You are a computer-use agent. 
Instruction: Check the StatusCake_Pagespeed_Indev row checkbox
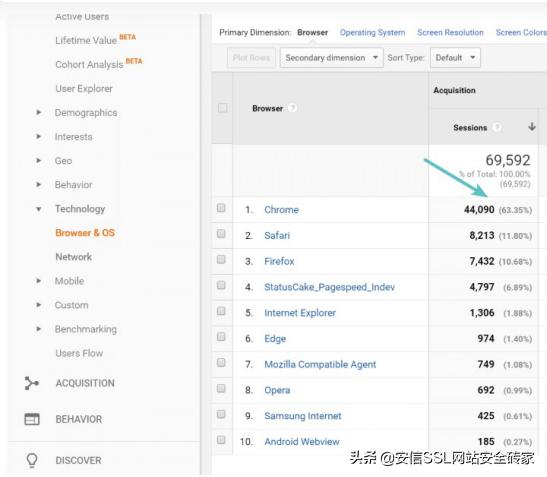pos(221,285)
